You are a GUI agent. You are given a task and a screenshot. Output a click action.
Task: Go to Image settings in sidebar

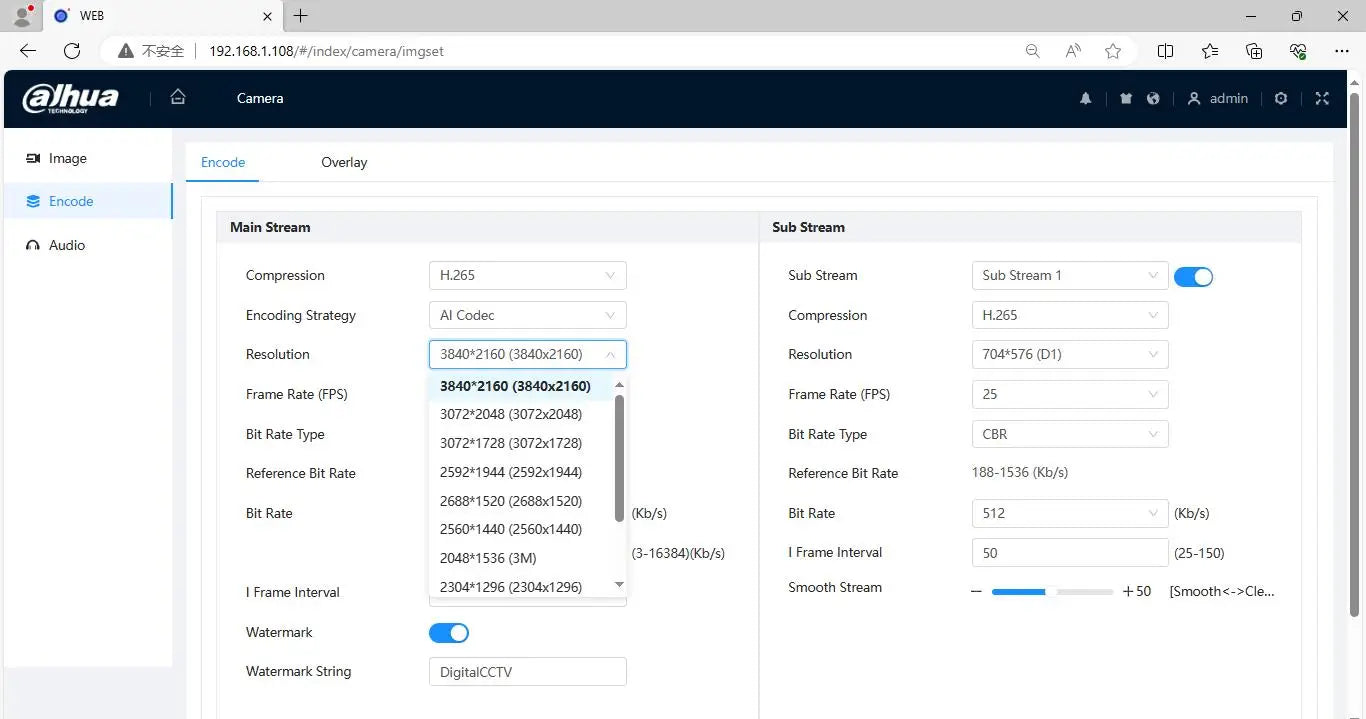point(67,158)
